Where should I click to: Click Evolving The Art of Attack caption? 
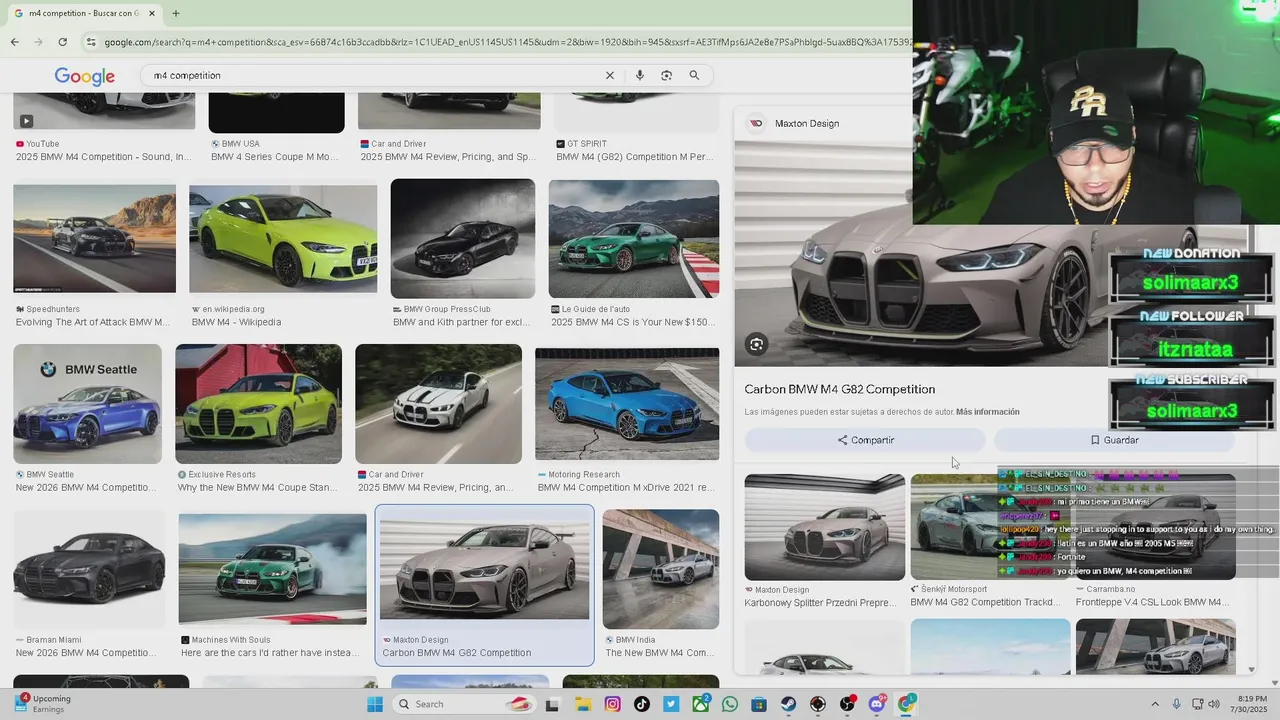click(92, 322)
